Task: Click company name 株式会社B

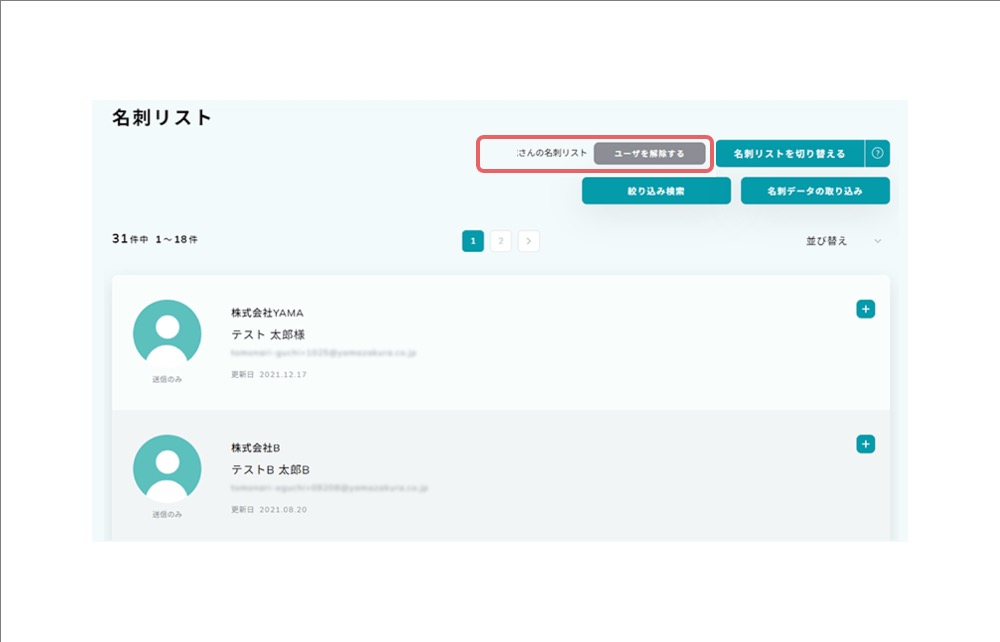Action: click(255, 448)
